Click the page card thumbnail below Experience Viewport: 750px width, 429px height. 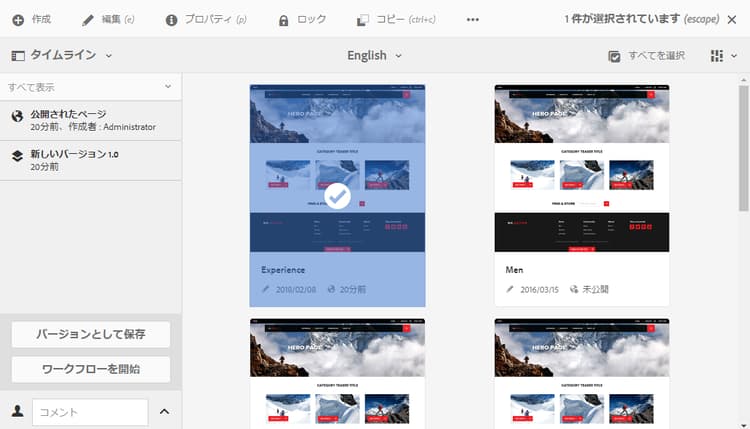pyautogui.click(x=337, y=374)
